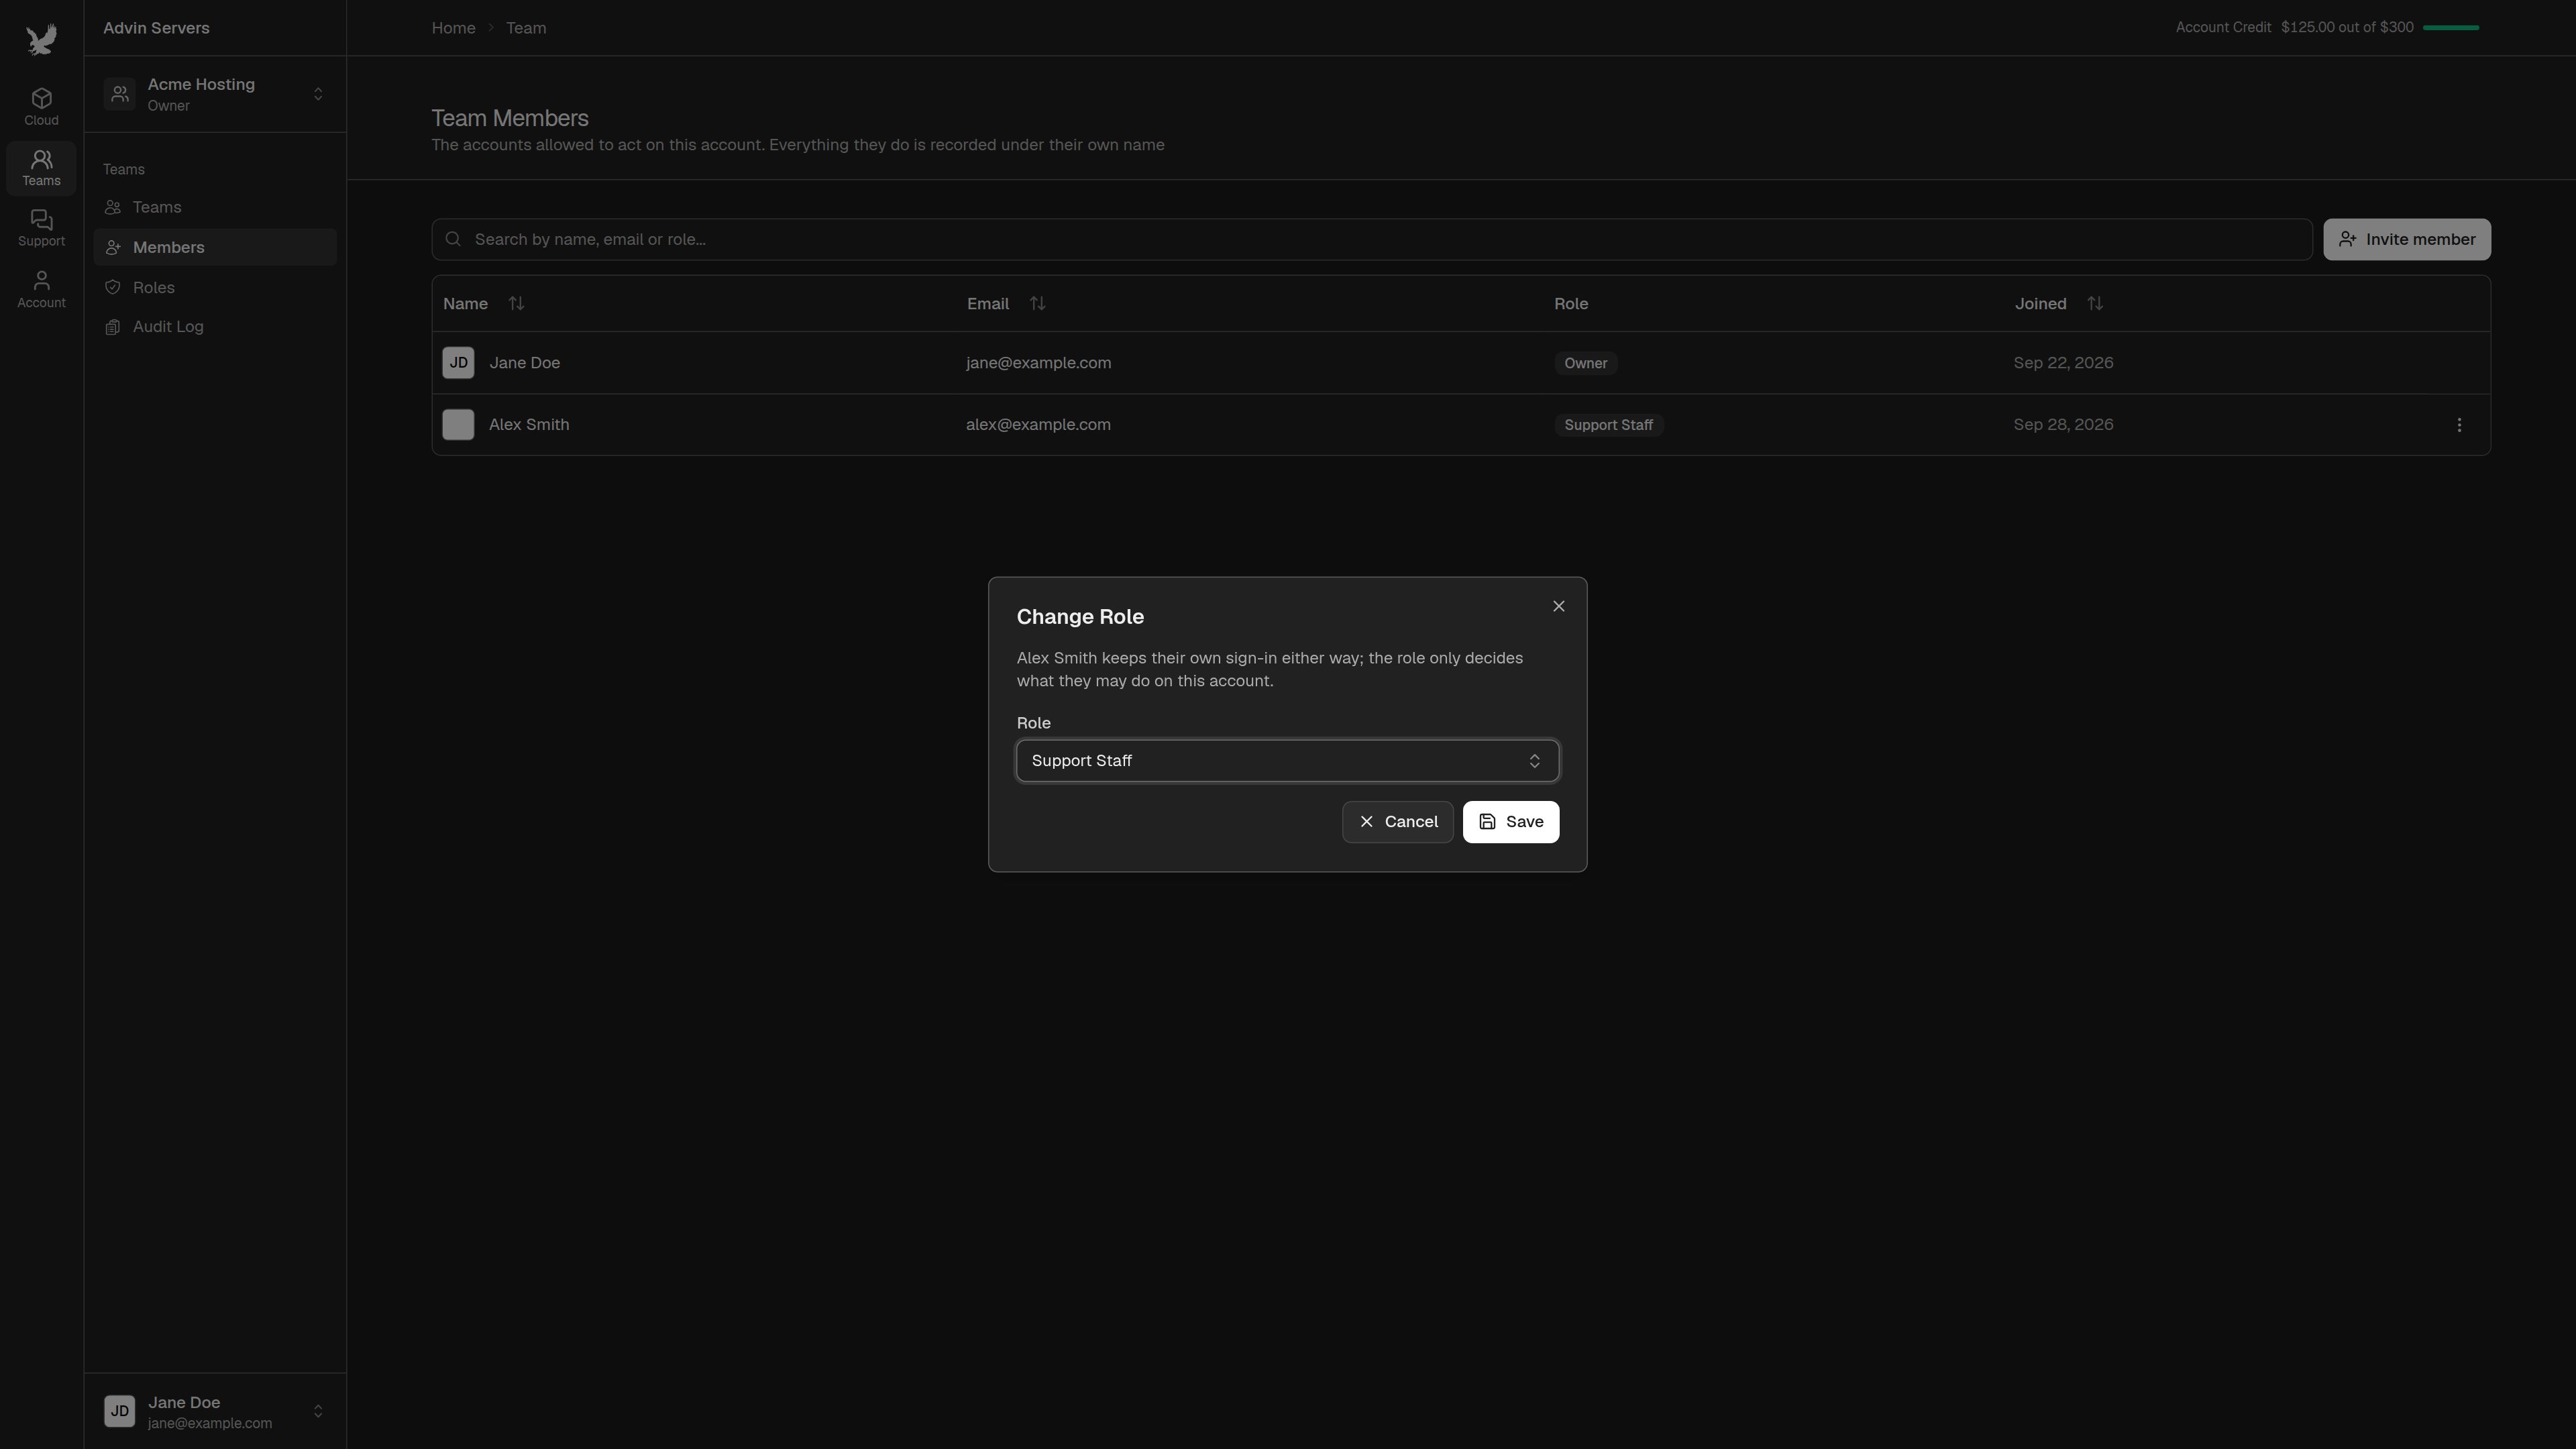Go to Home breadcrumb

pyautogui.click(x=453, y=28)
